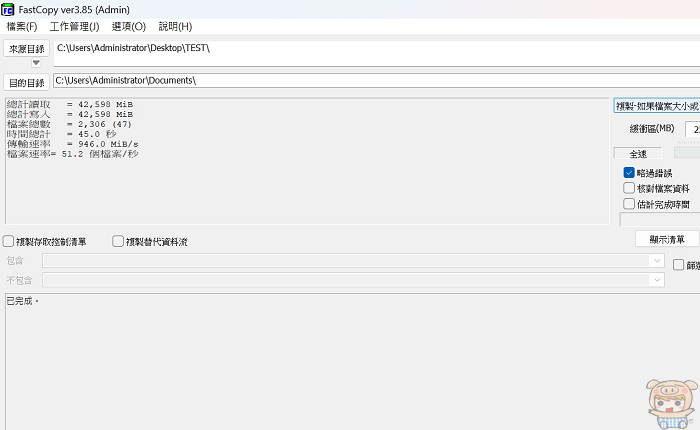
Task: Open the 說明(H) help menu
Action: pos(175,27)
